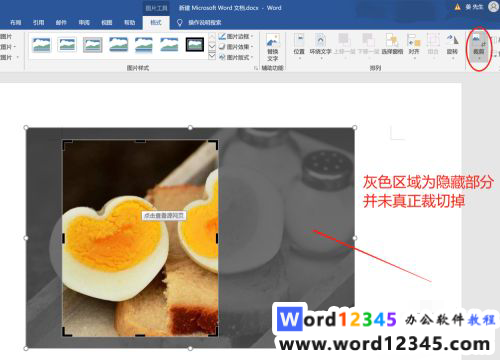Switch to the Mailings (邮件) ribbon tab
The width and height of the screenshot is (500, 360).
coord(61,22)
